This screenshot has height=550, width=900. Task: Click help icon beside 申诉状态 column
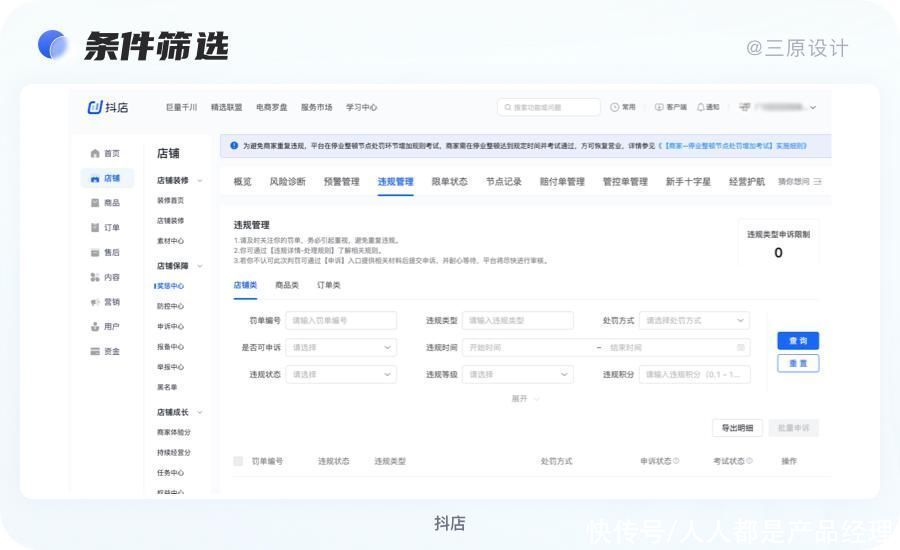pyautogui.click(x=677, y=460)
